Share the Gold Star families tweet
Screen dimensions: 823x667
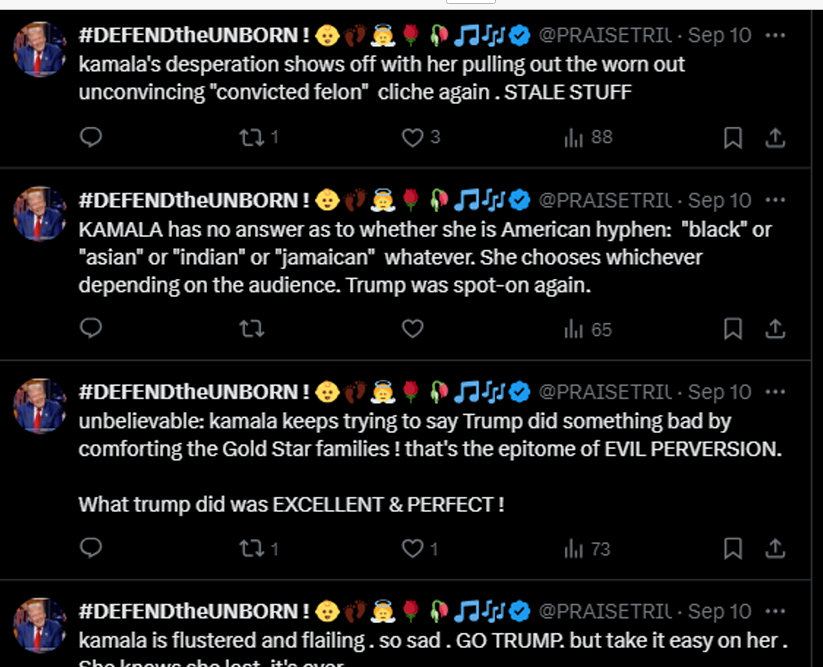pyautogui.click(x=775, y=548)
